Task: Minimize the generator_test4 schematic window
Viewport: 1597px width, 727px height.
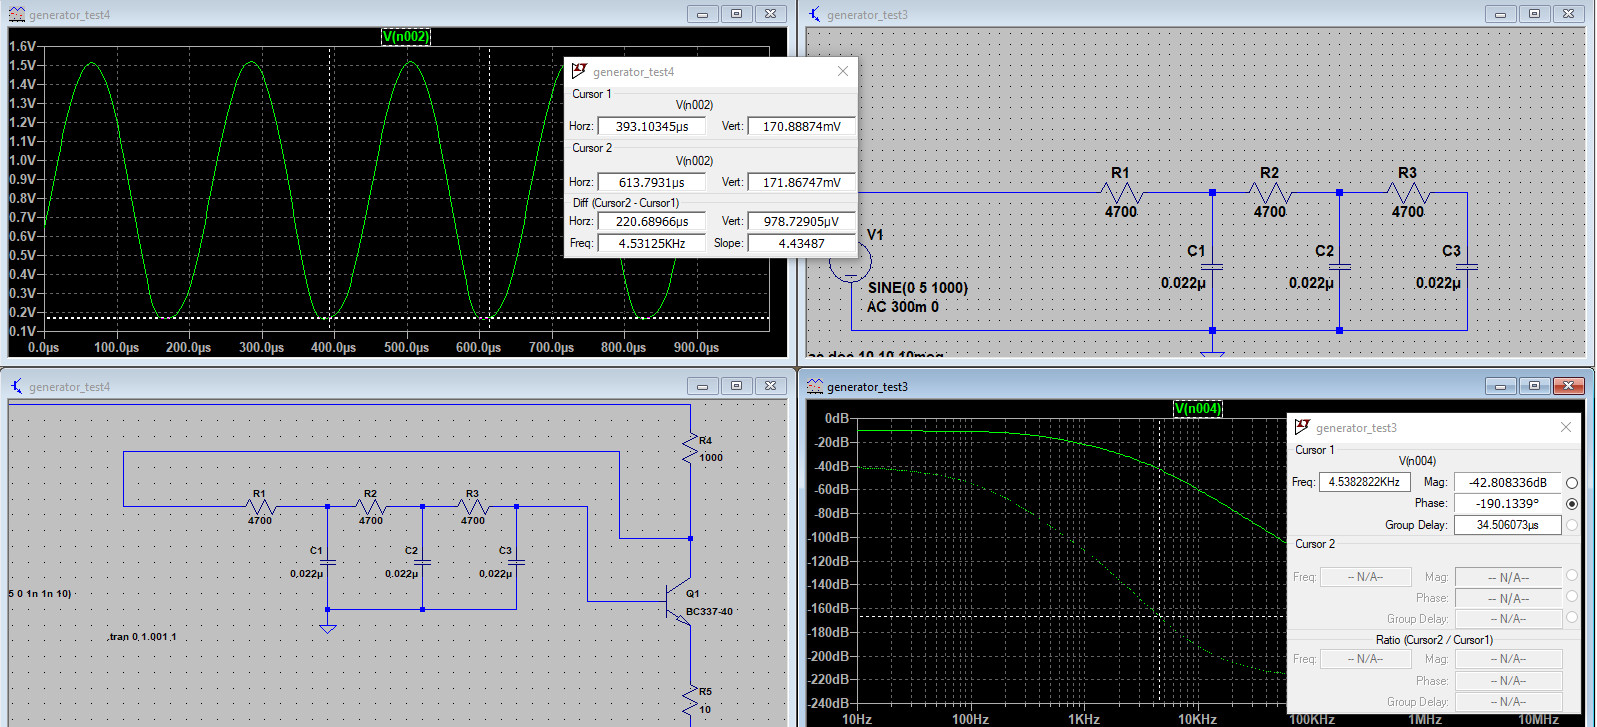Action: coord(702,386)
